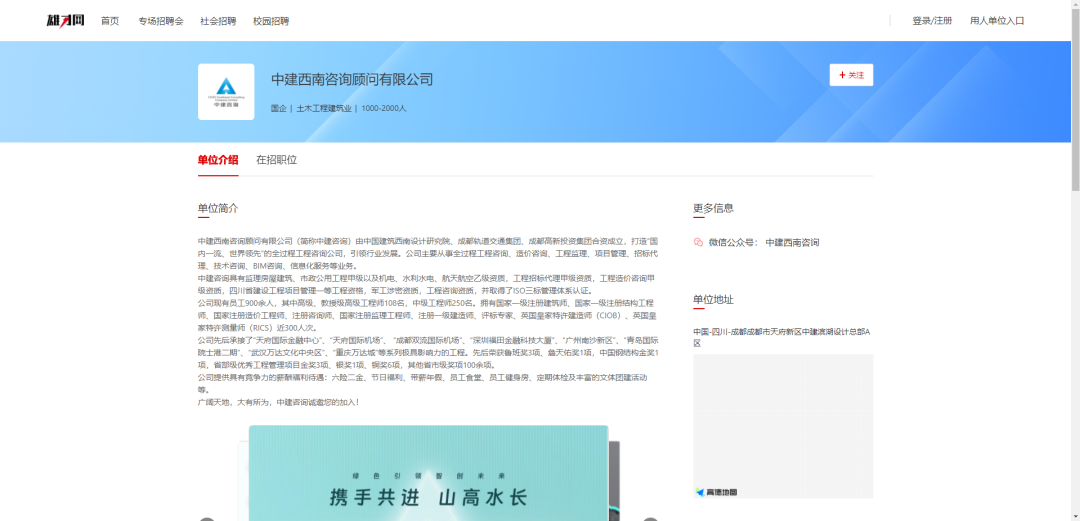The height and width of the screenshot is (521, 1080).
Task: Open 专场招聘会 in top navigation
Action: (161, 21)
